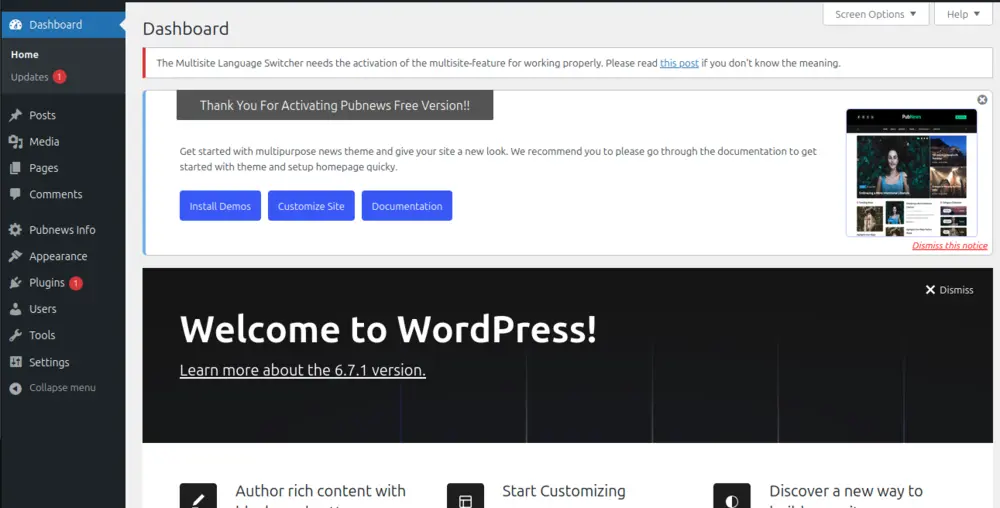The height and width of the screenshot is (508, 1000).
Task: Open the 'this post' link
Action: point(679,63)
